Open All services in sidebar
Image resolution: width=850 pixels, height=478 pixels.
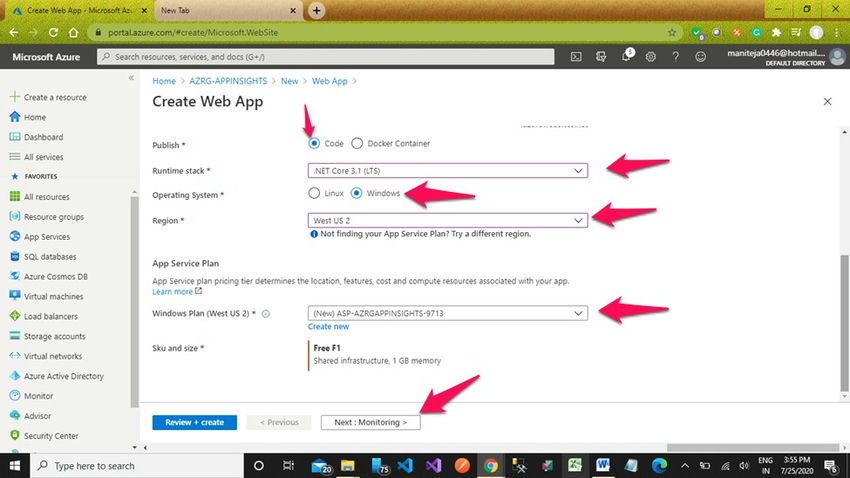point(36,157)
